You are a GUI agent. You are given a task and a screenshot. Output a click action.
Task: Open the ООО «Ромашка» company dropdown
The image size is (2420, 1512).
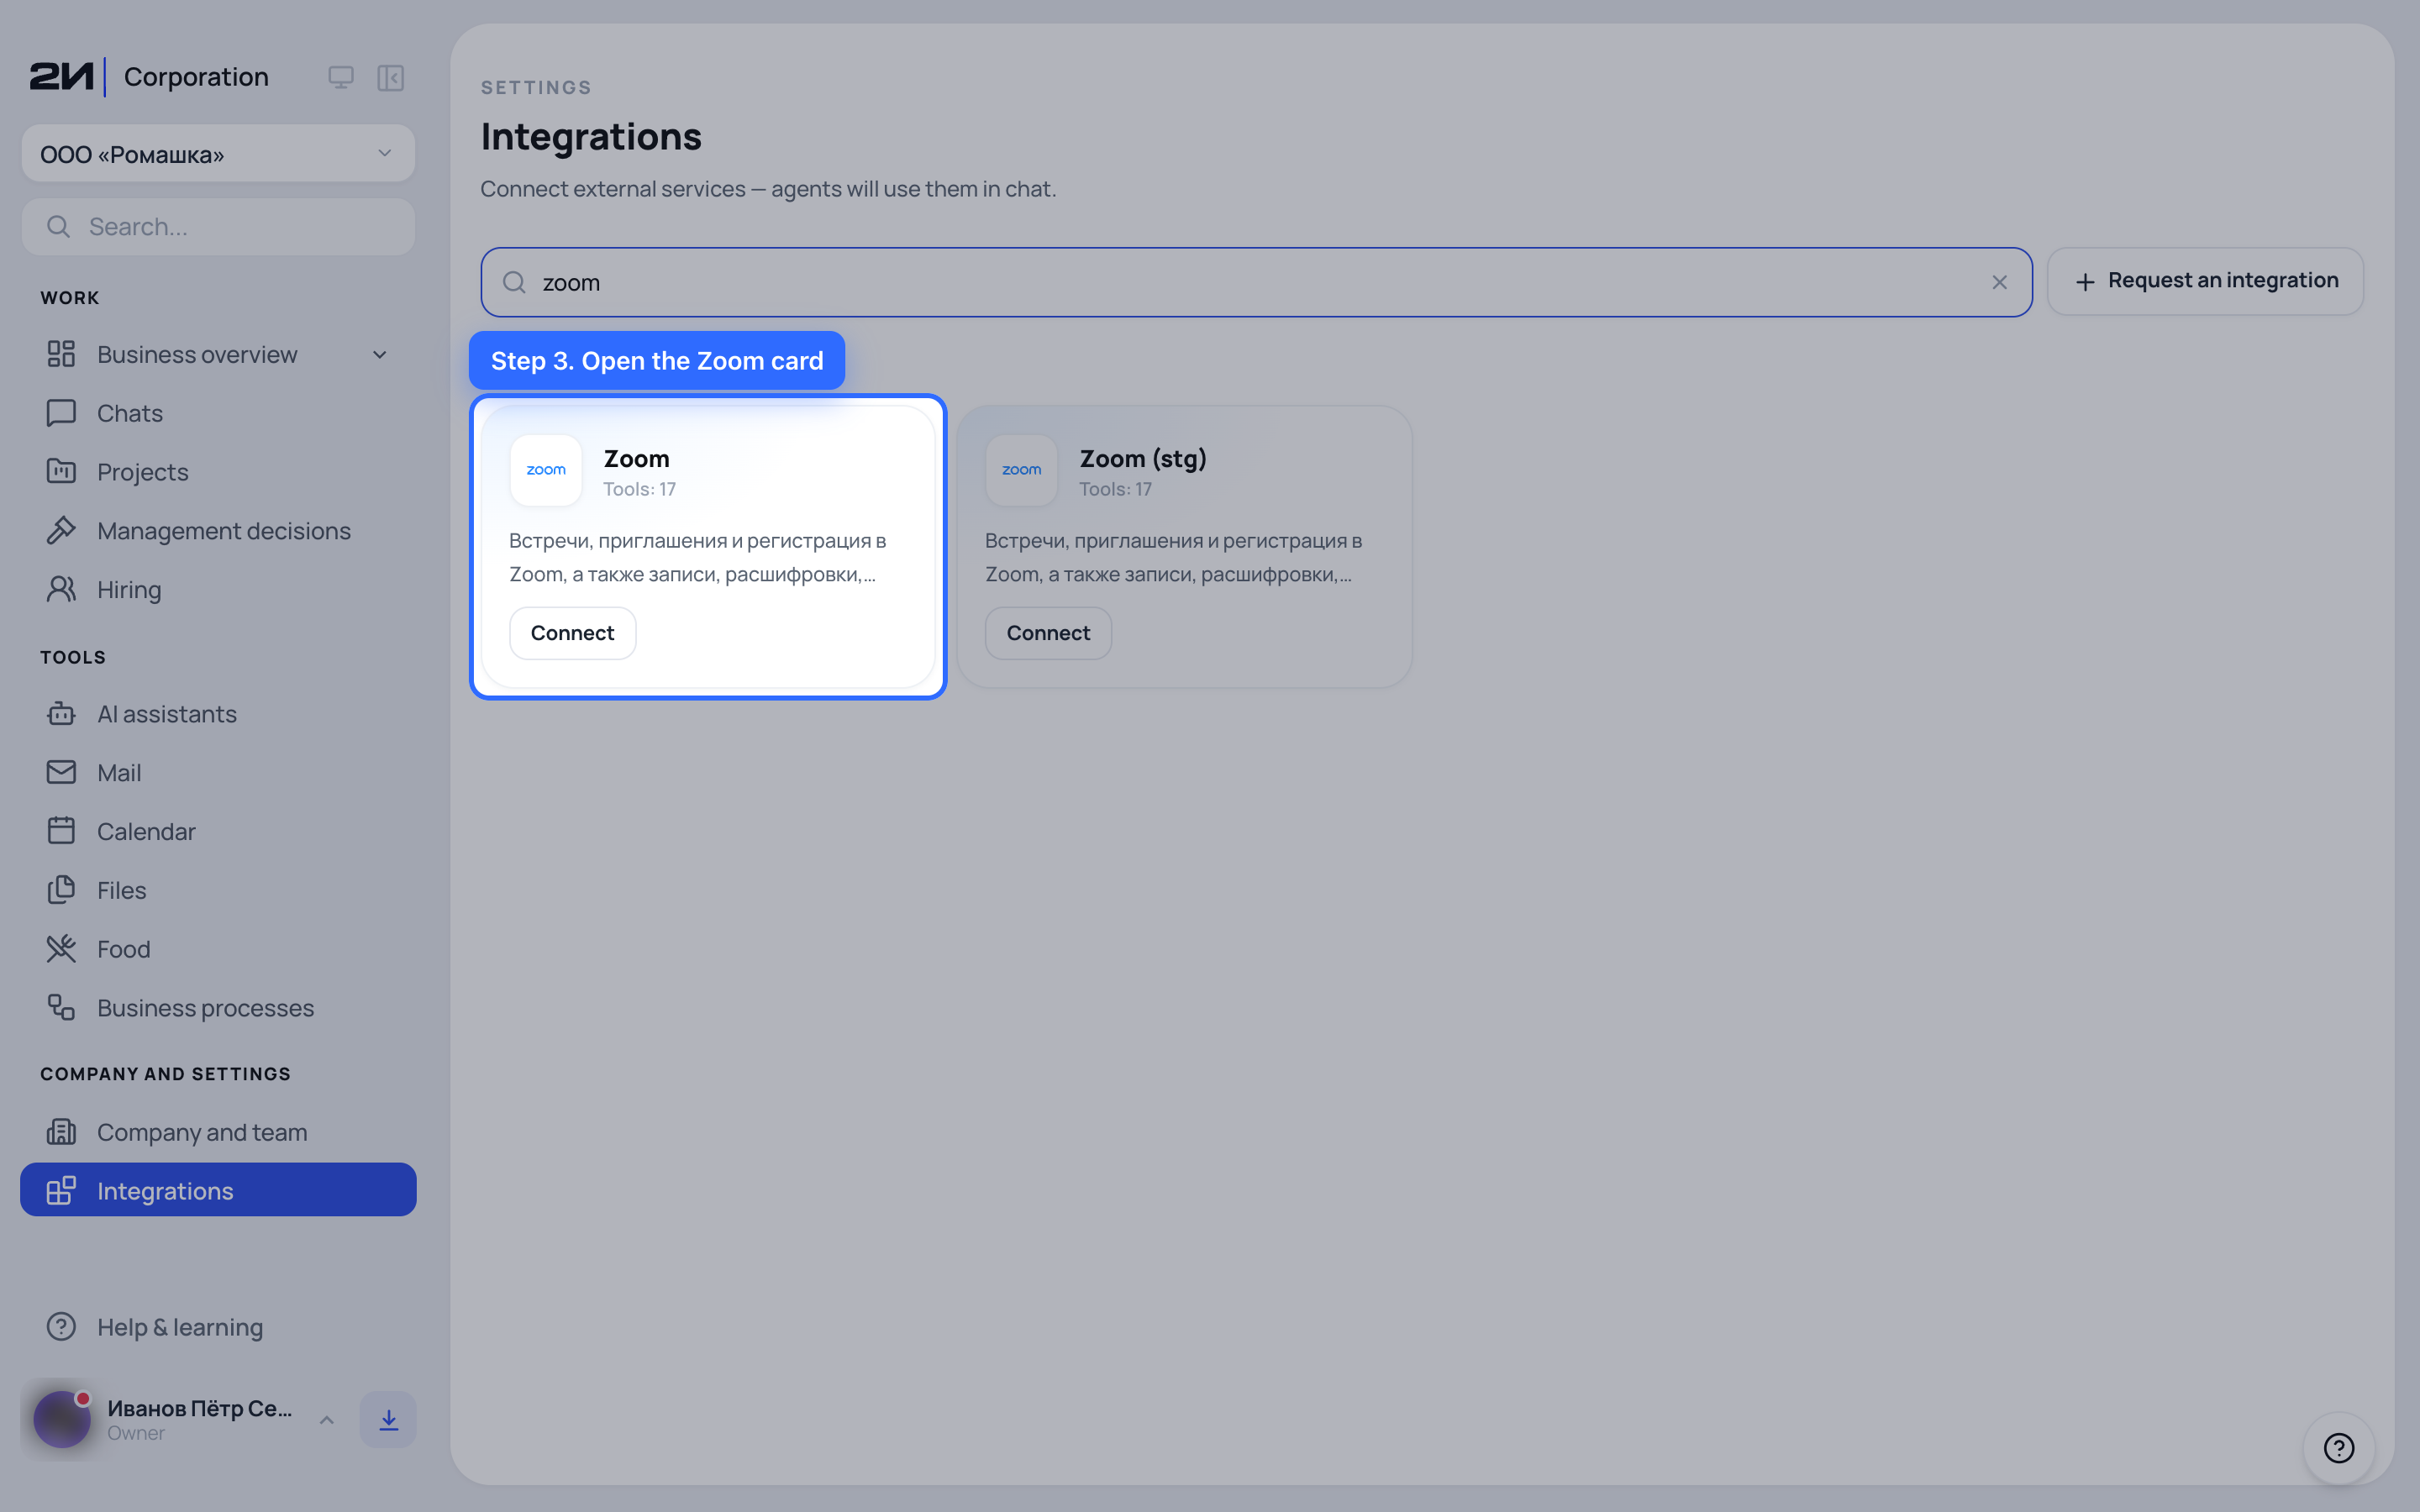[x=218, y=153]
